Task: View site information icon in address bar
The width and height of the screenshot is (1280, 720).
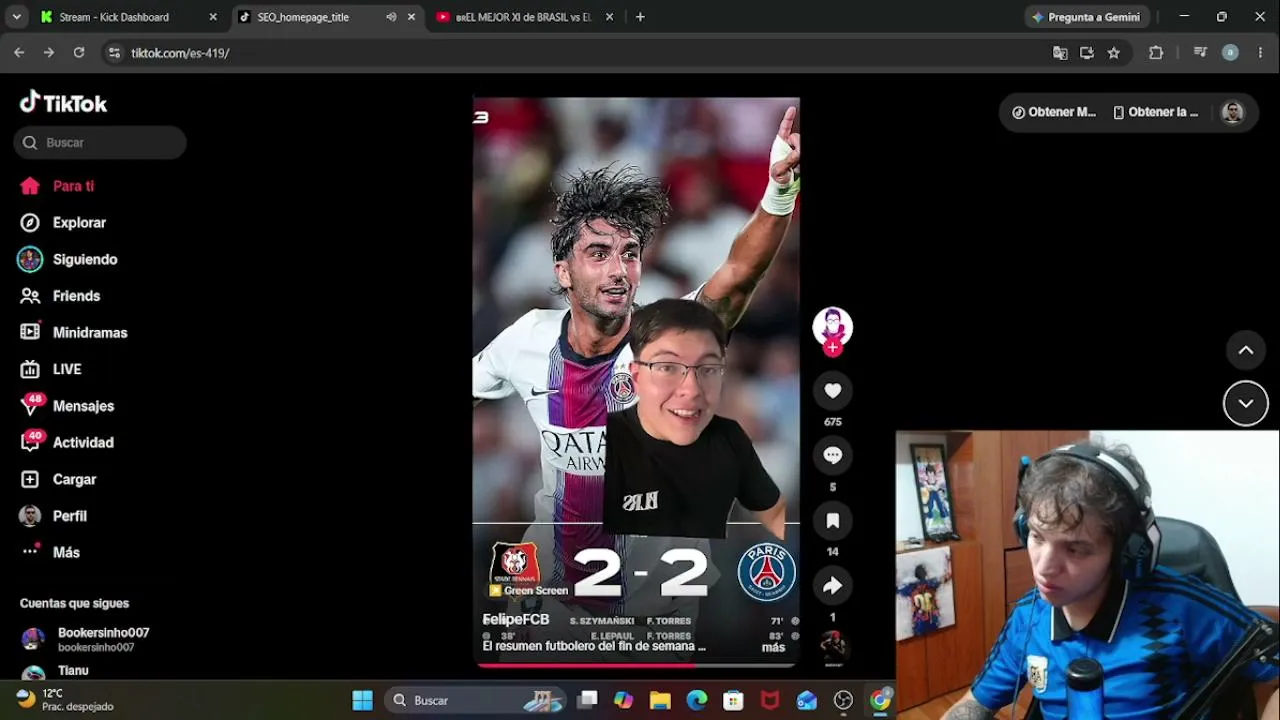Action: point(114,53)
